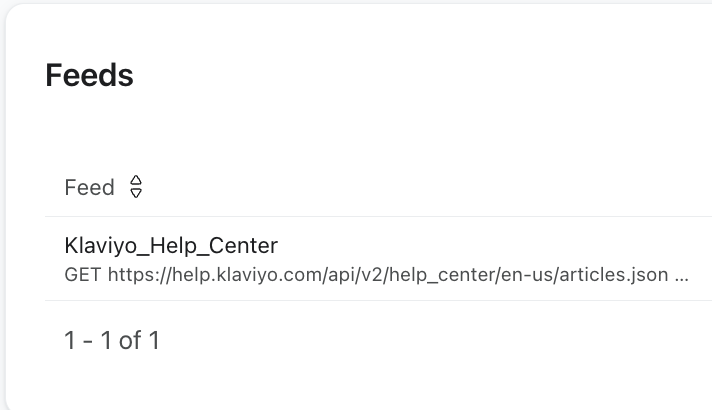Click the "of 1" total count

[139, 341]
